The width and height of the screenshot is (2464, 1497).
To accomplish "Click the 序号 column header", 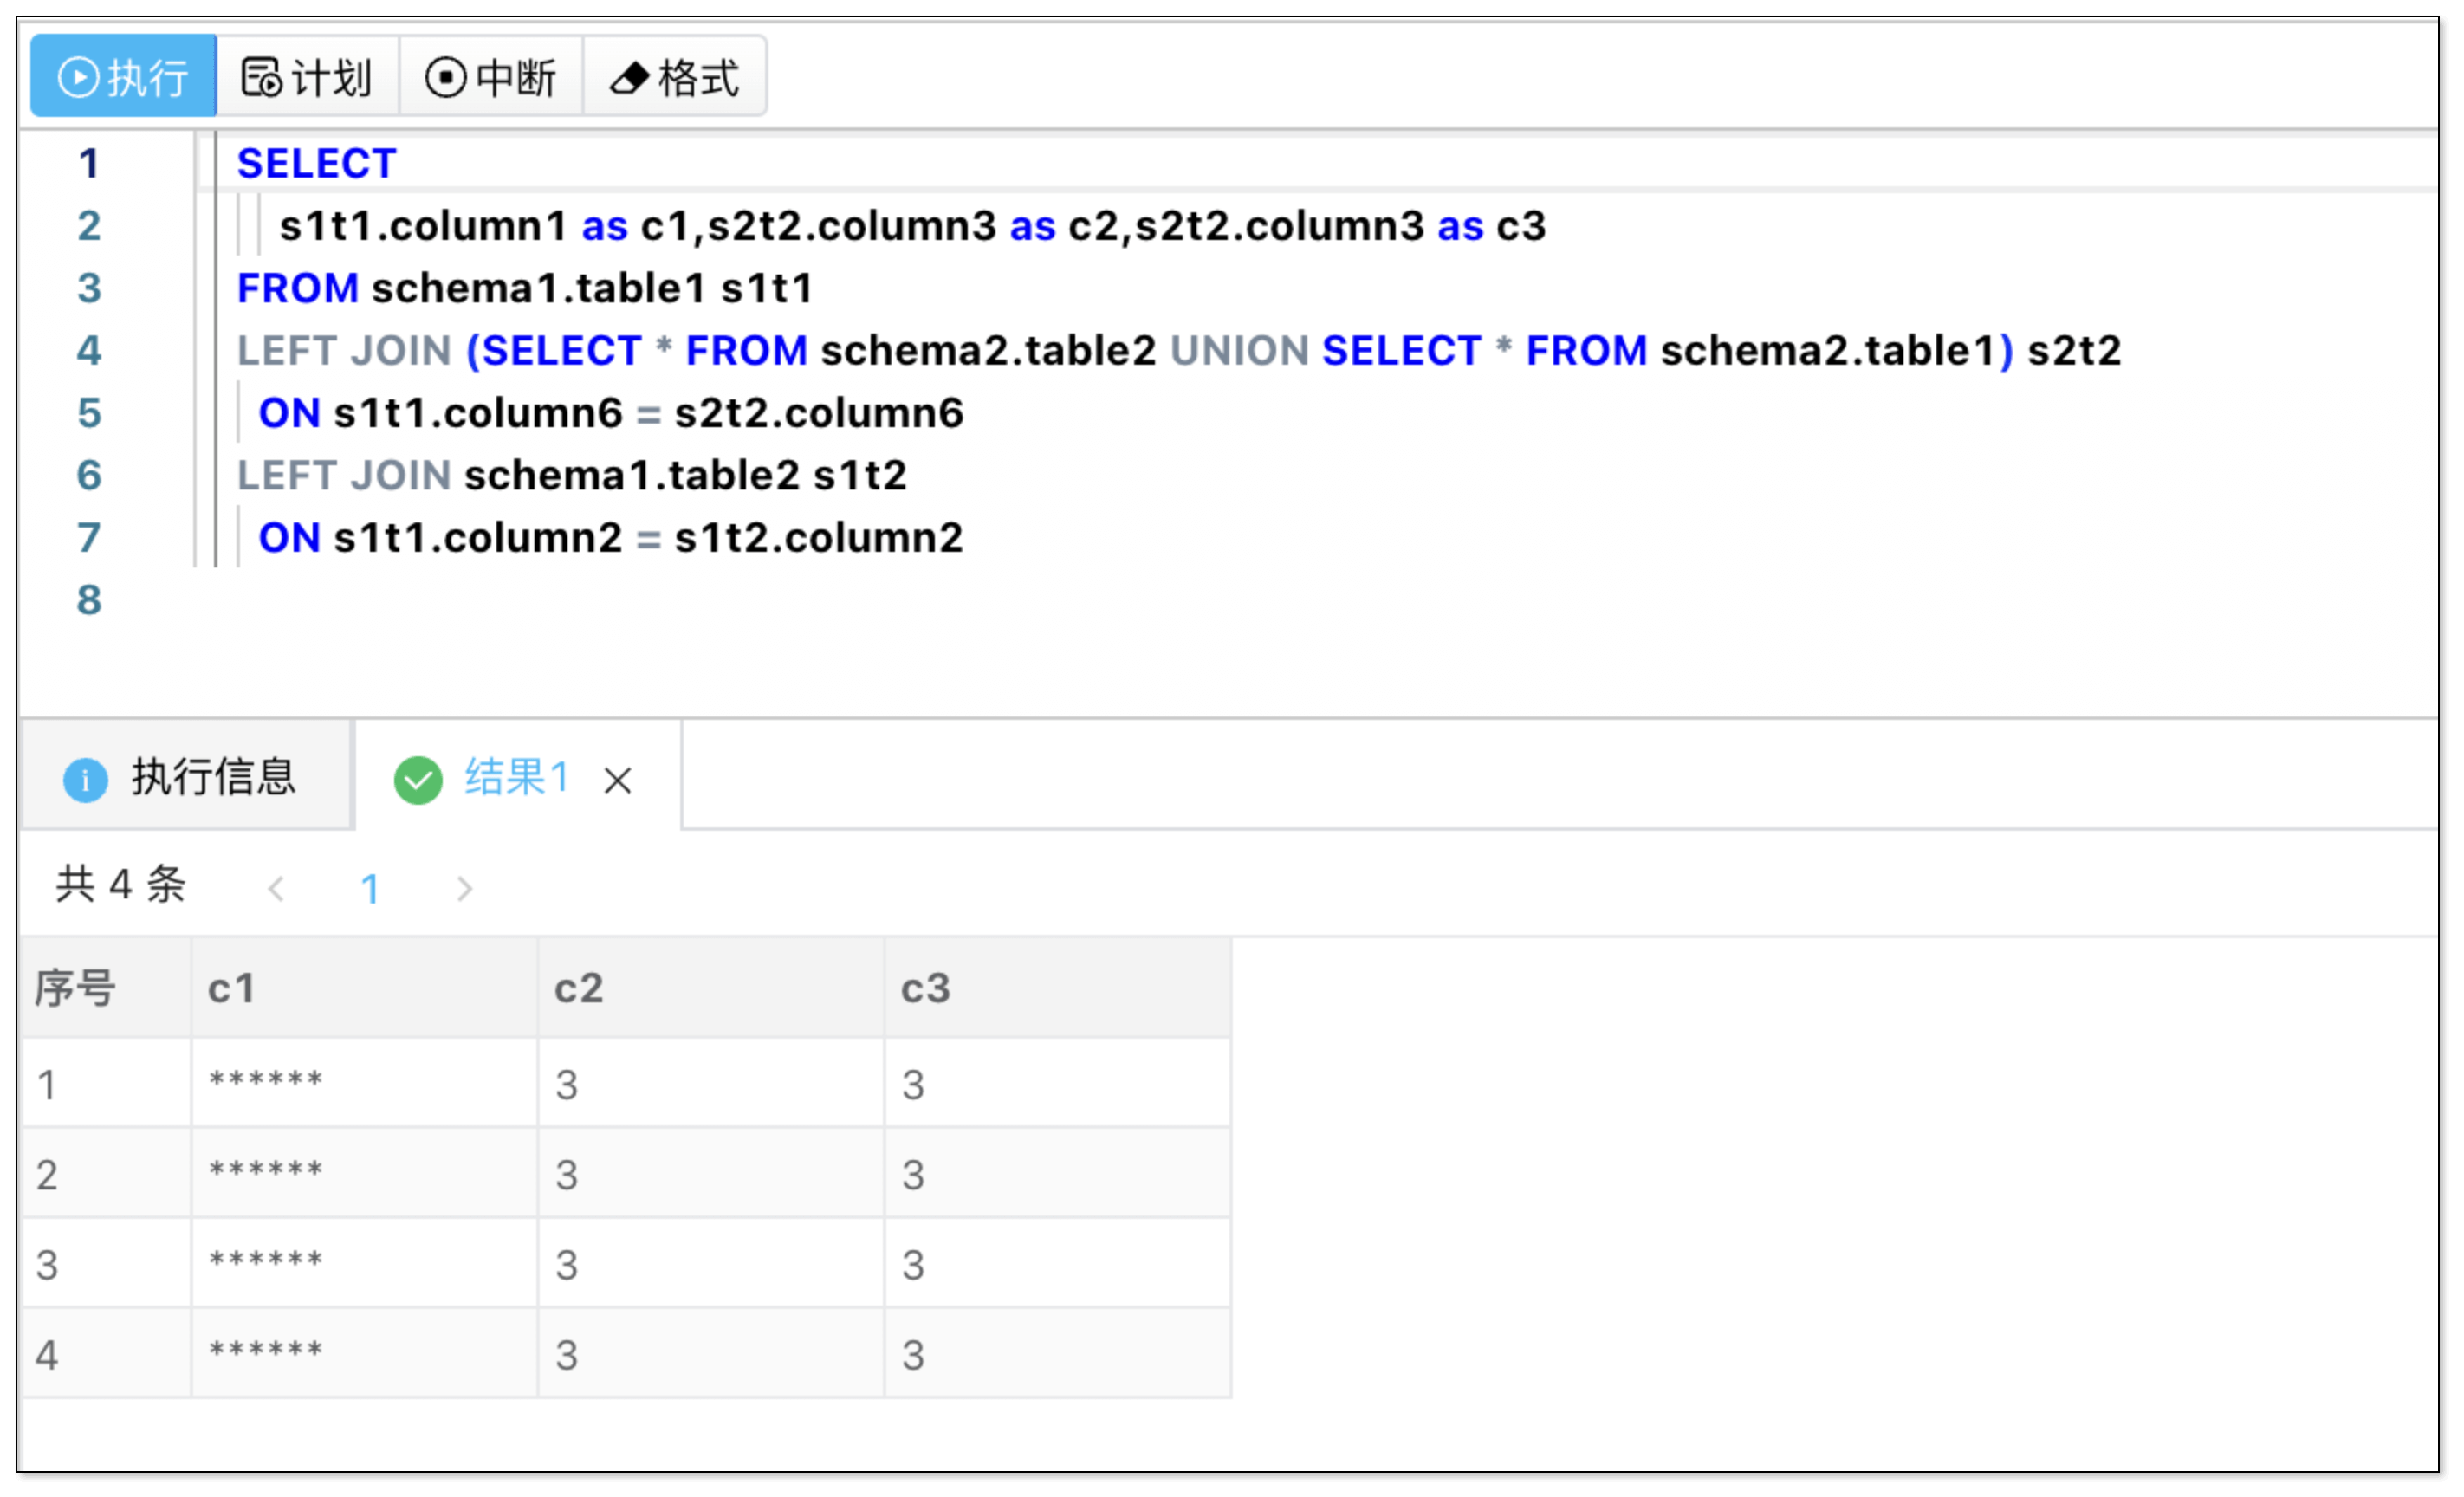I will click(x=75, y=988).
